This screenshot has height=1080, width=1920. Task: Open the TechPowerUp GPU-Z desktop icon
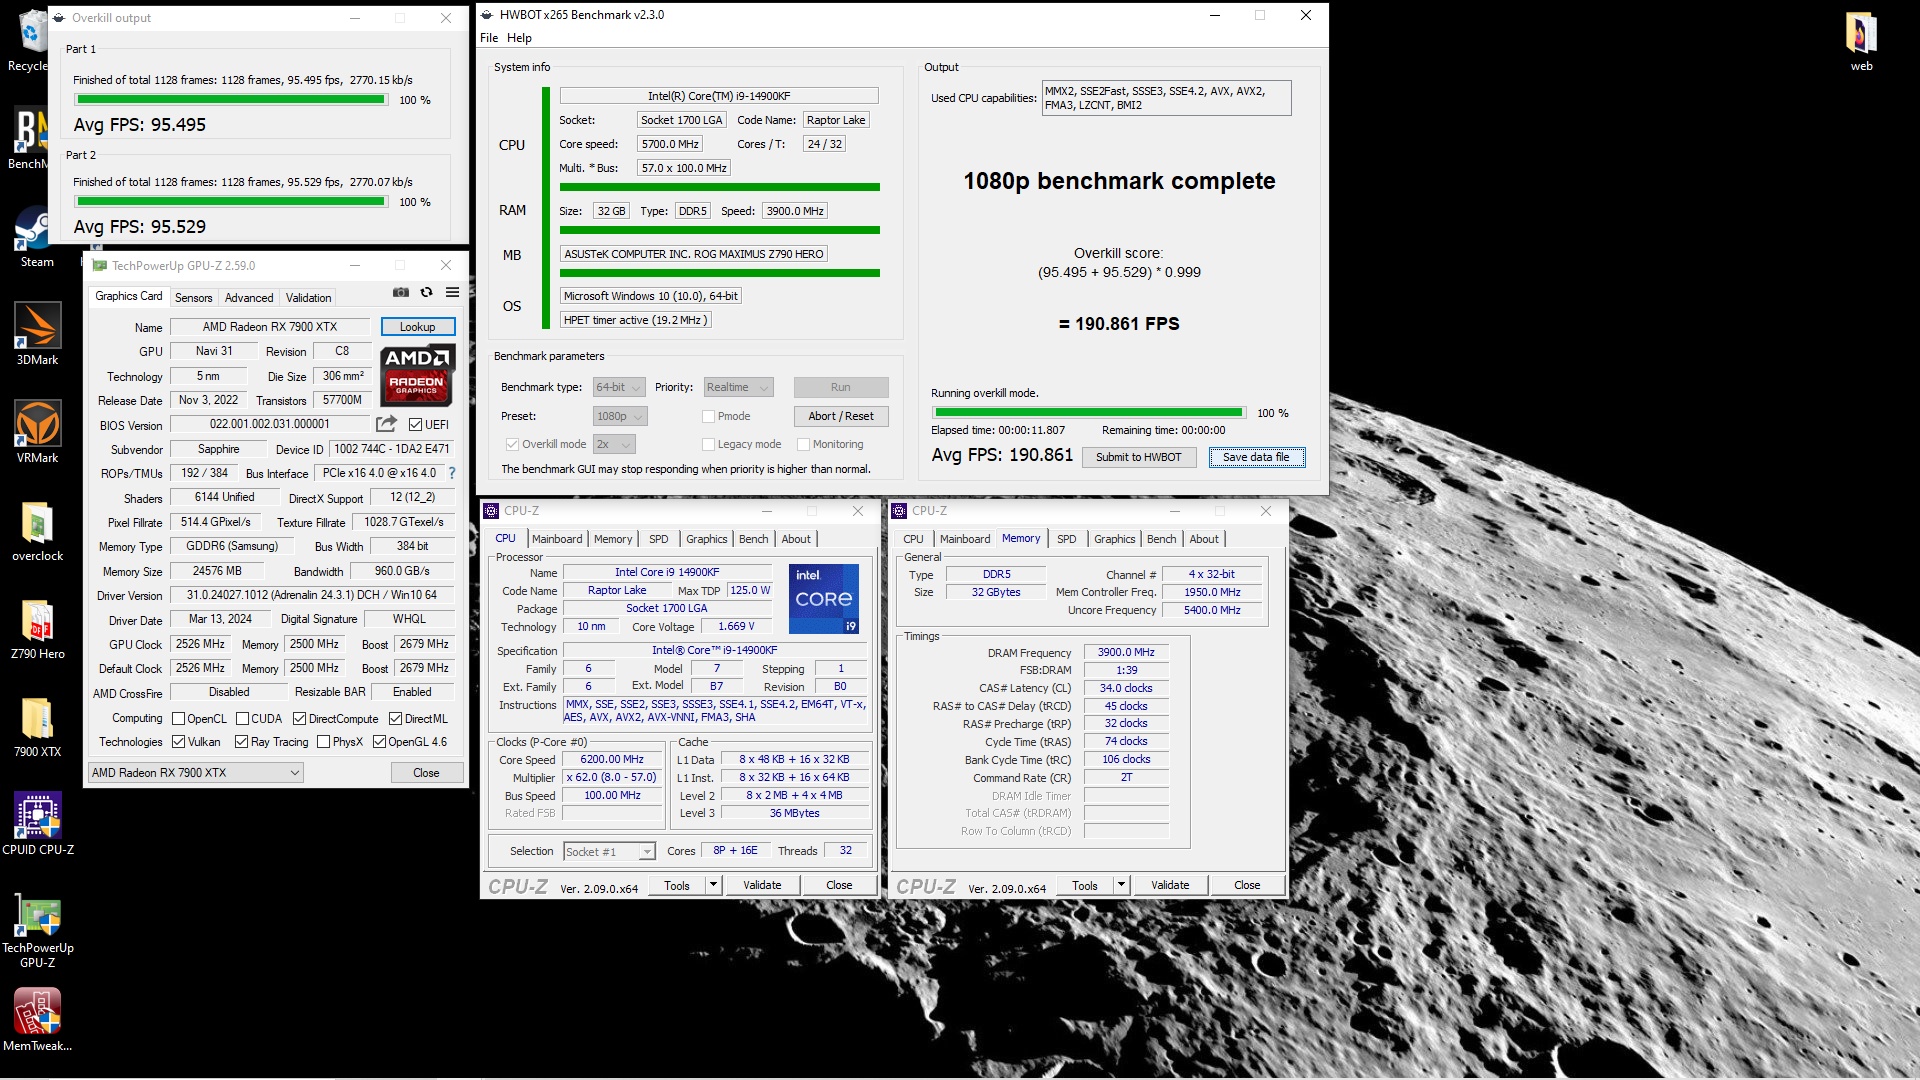[37, 930]
